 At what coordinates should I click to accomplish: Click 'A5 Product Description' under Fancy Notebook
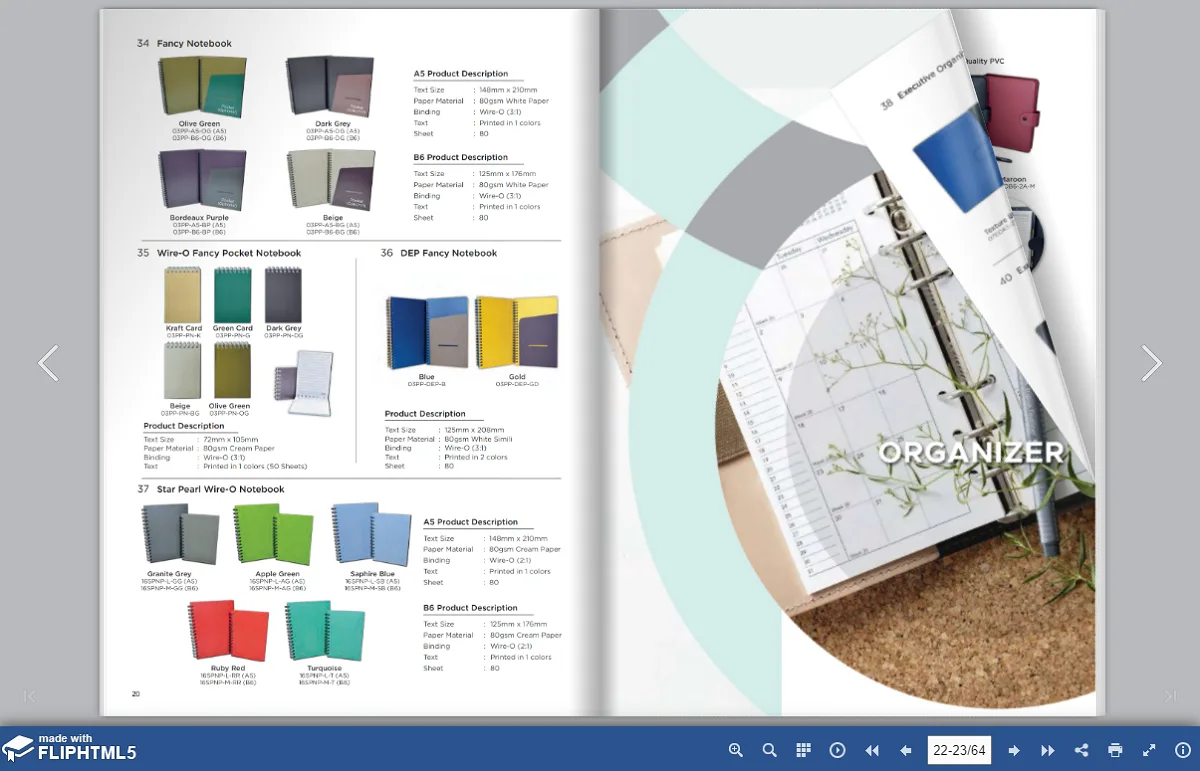pos(461,74)
